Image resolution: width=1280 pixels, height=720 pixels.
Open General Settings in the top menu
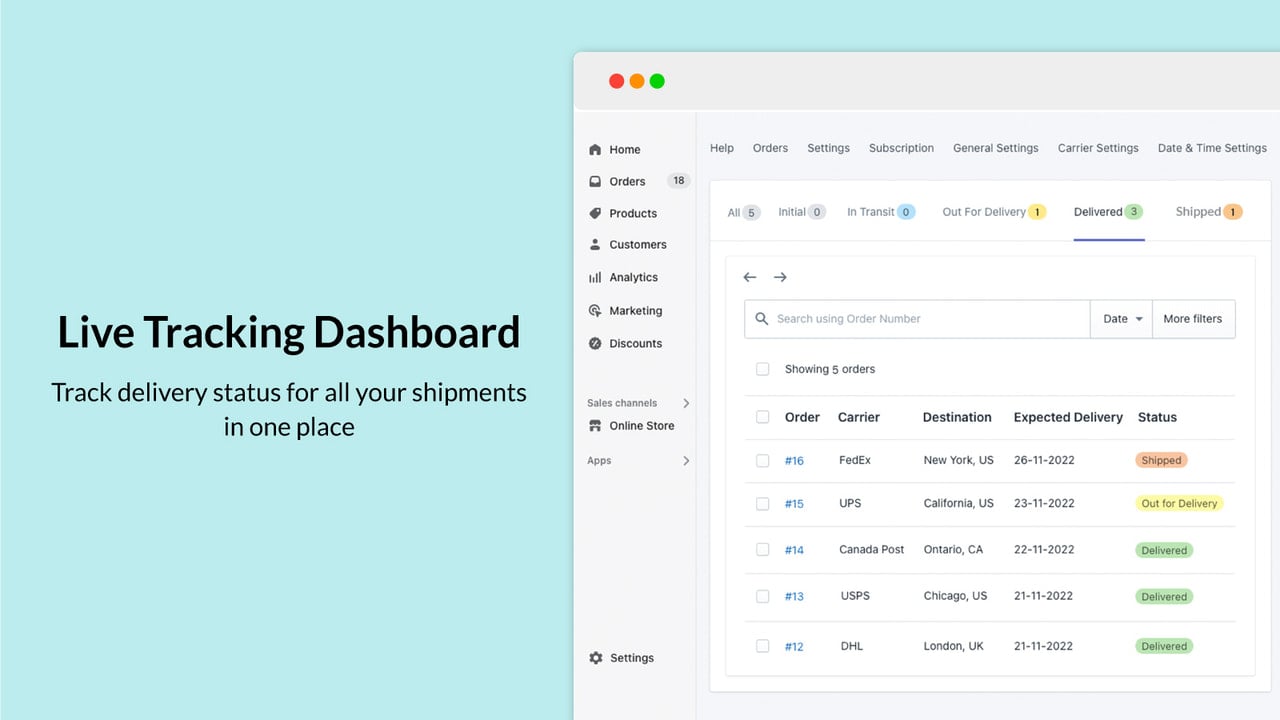point(995,148)
